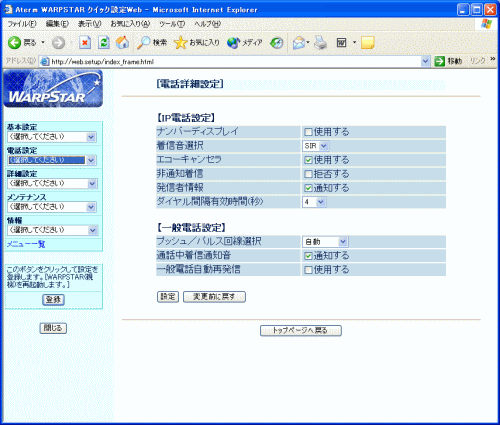Open the ヘルプ(H) menu
The width and height of the screenshot is (500, 425).
pyautogui.click(x=207, y=24)
